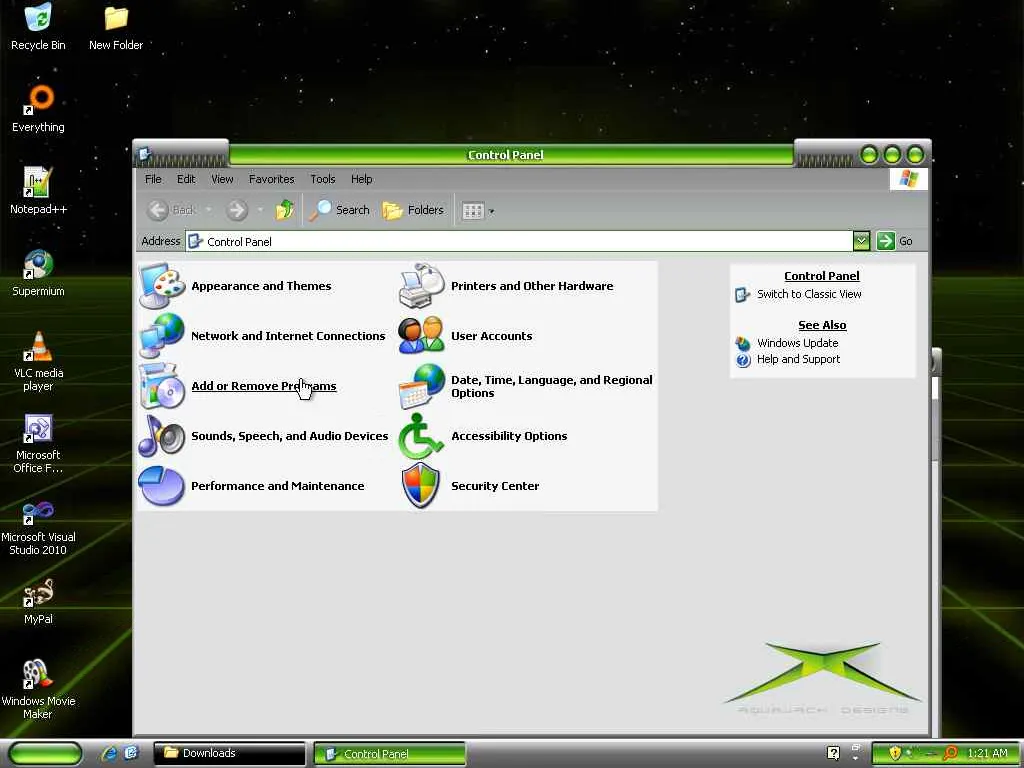Viewport: 1024px width, 768px height.
Task: Click the Printers and Other Hardware icon
Action: coord(421,285)
